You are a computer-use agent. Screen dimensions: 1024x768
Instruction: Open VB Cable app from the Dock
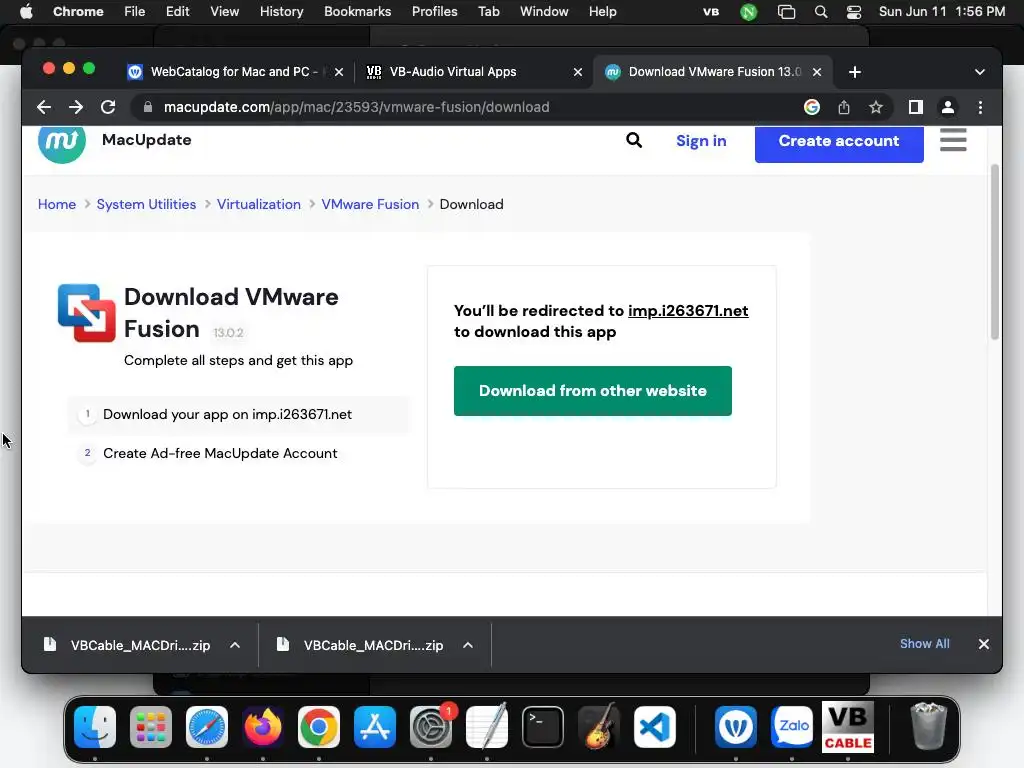(848, 727)
